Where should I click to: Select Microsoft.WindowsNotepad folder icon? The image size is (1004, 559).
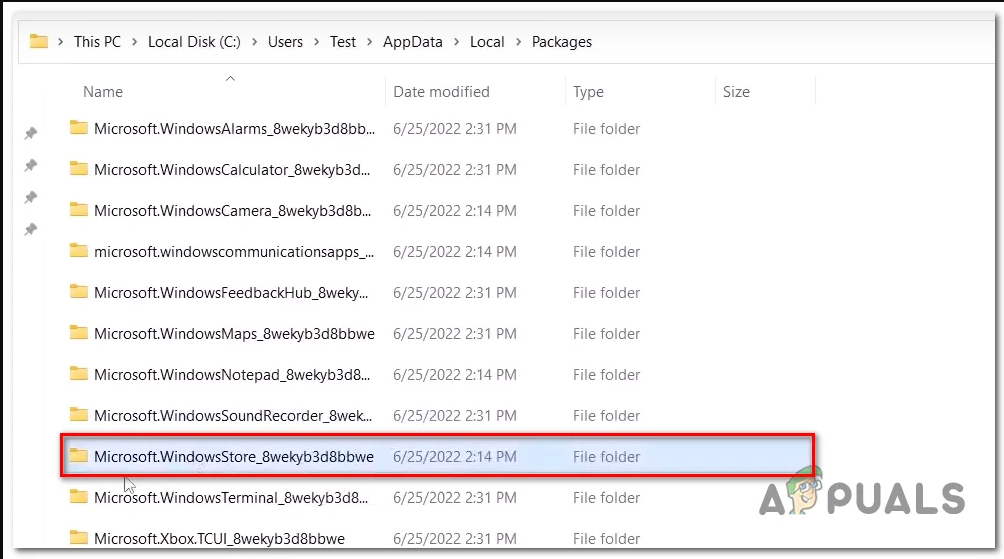[x=79, y=373]
